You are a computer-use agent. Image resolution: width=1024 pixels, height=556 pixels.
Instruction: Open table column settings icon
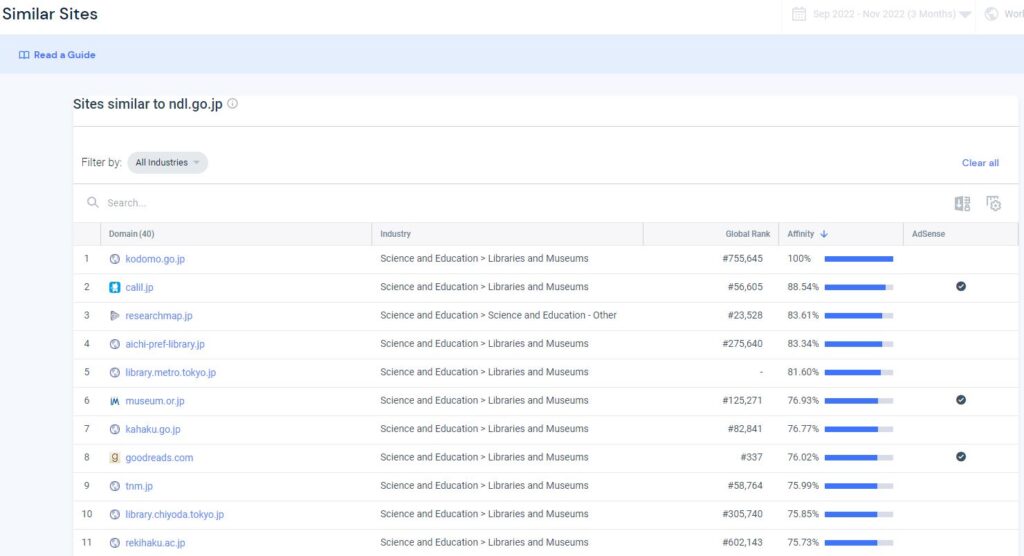[993, 204]
